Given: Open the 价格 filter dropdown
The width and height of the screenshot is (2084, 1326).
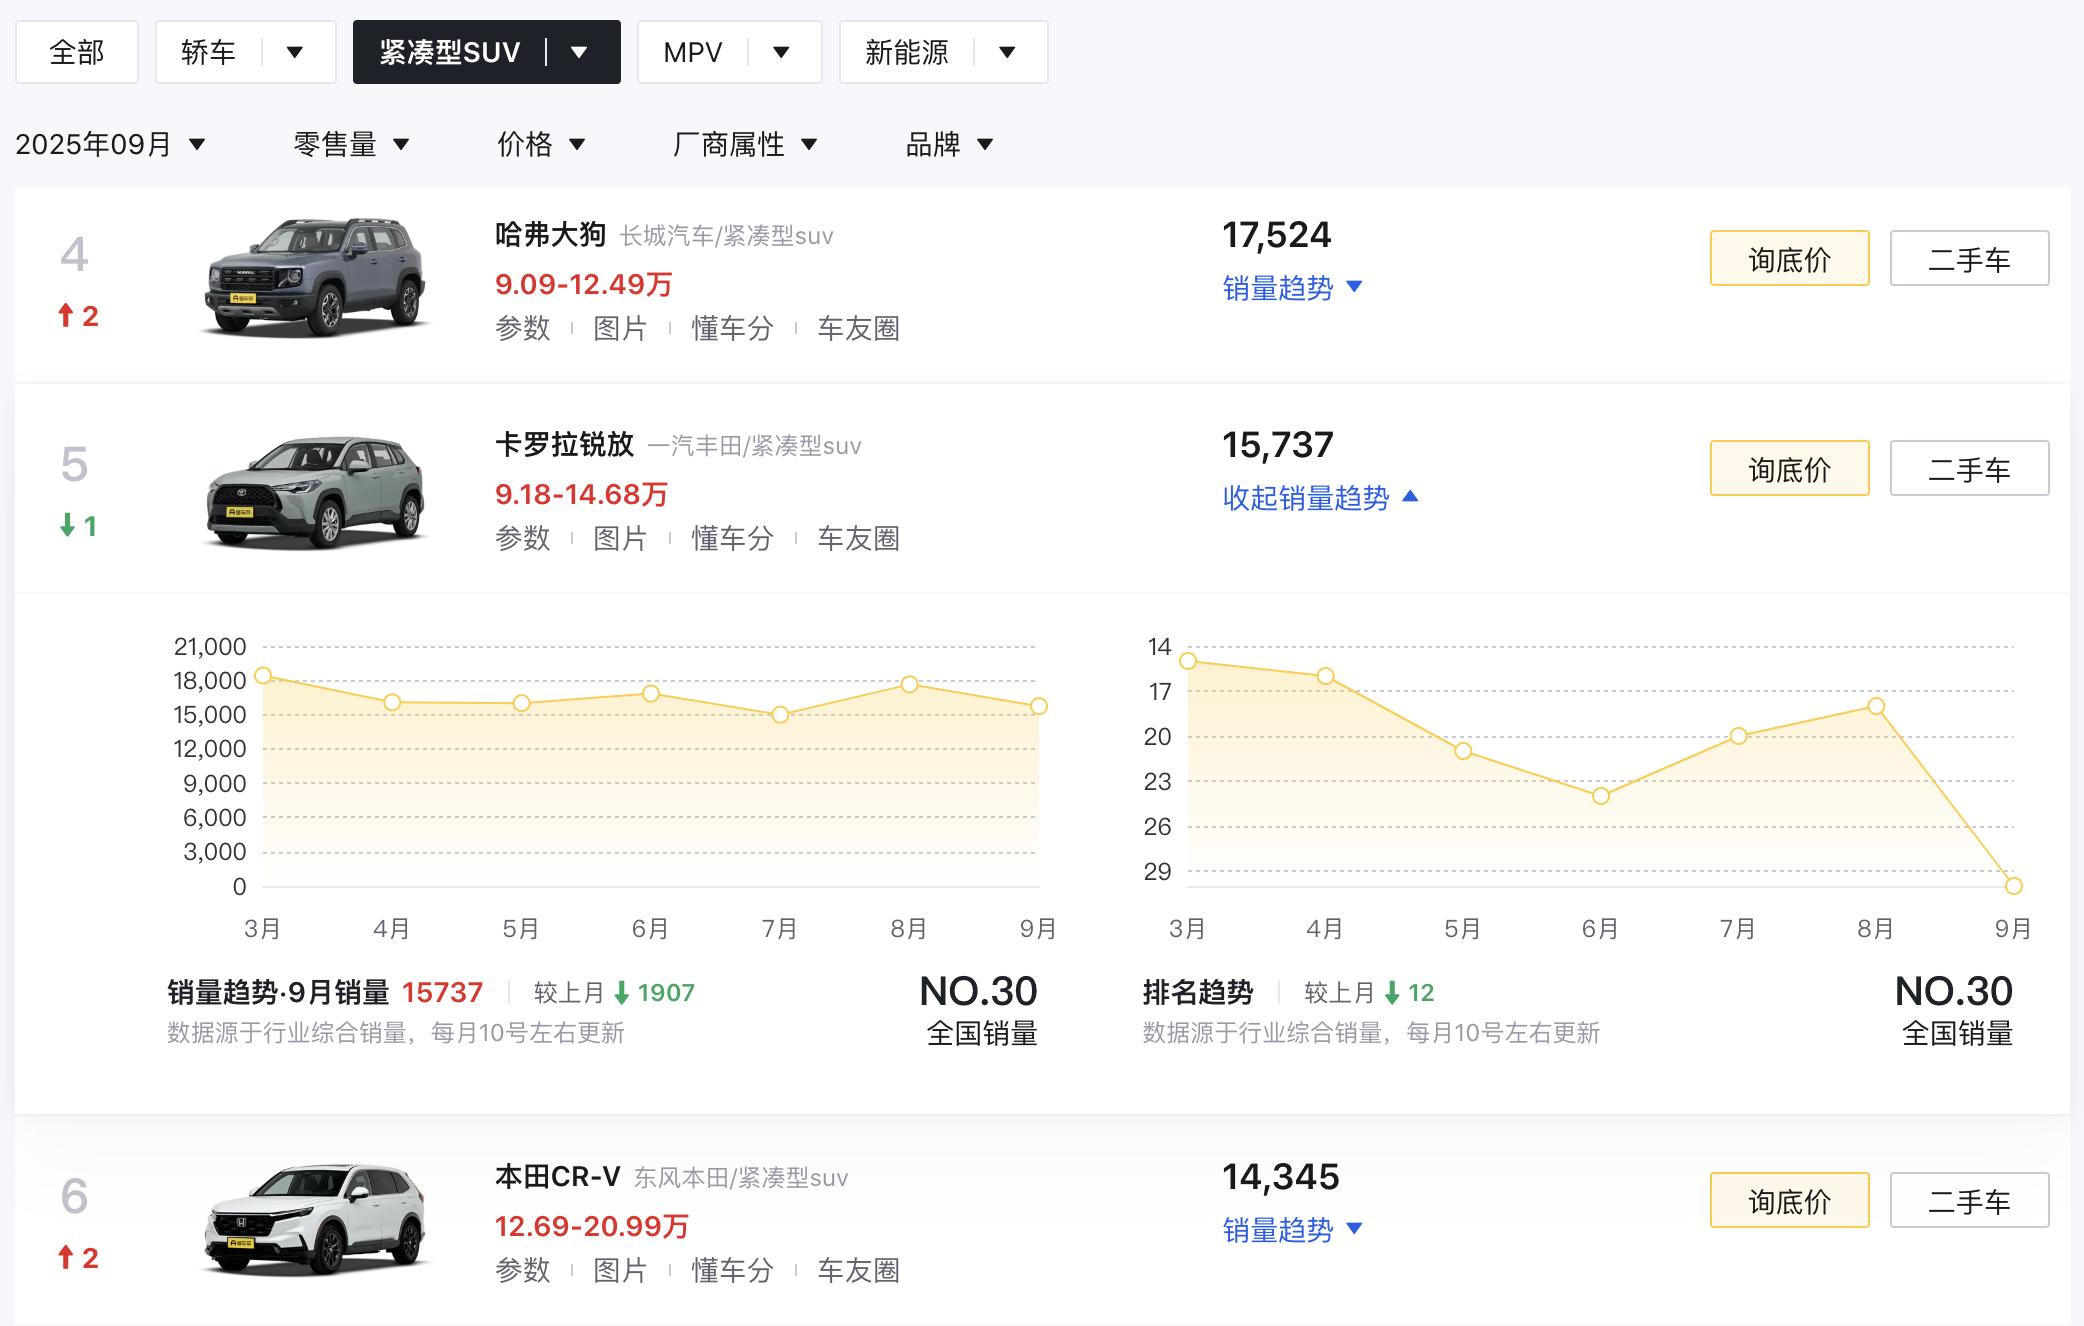Looking at the screenshot, I should (540, 144).
